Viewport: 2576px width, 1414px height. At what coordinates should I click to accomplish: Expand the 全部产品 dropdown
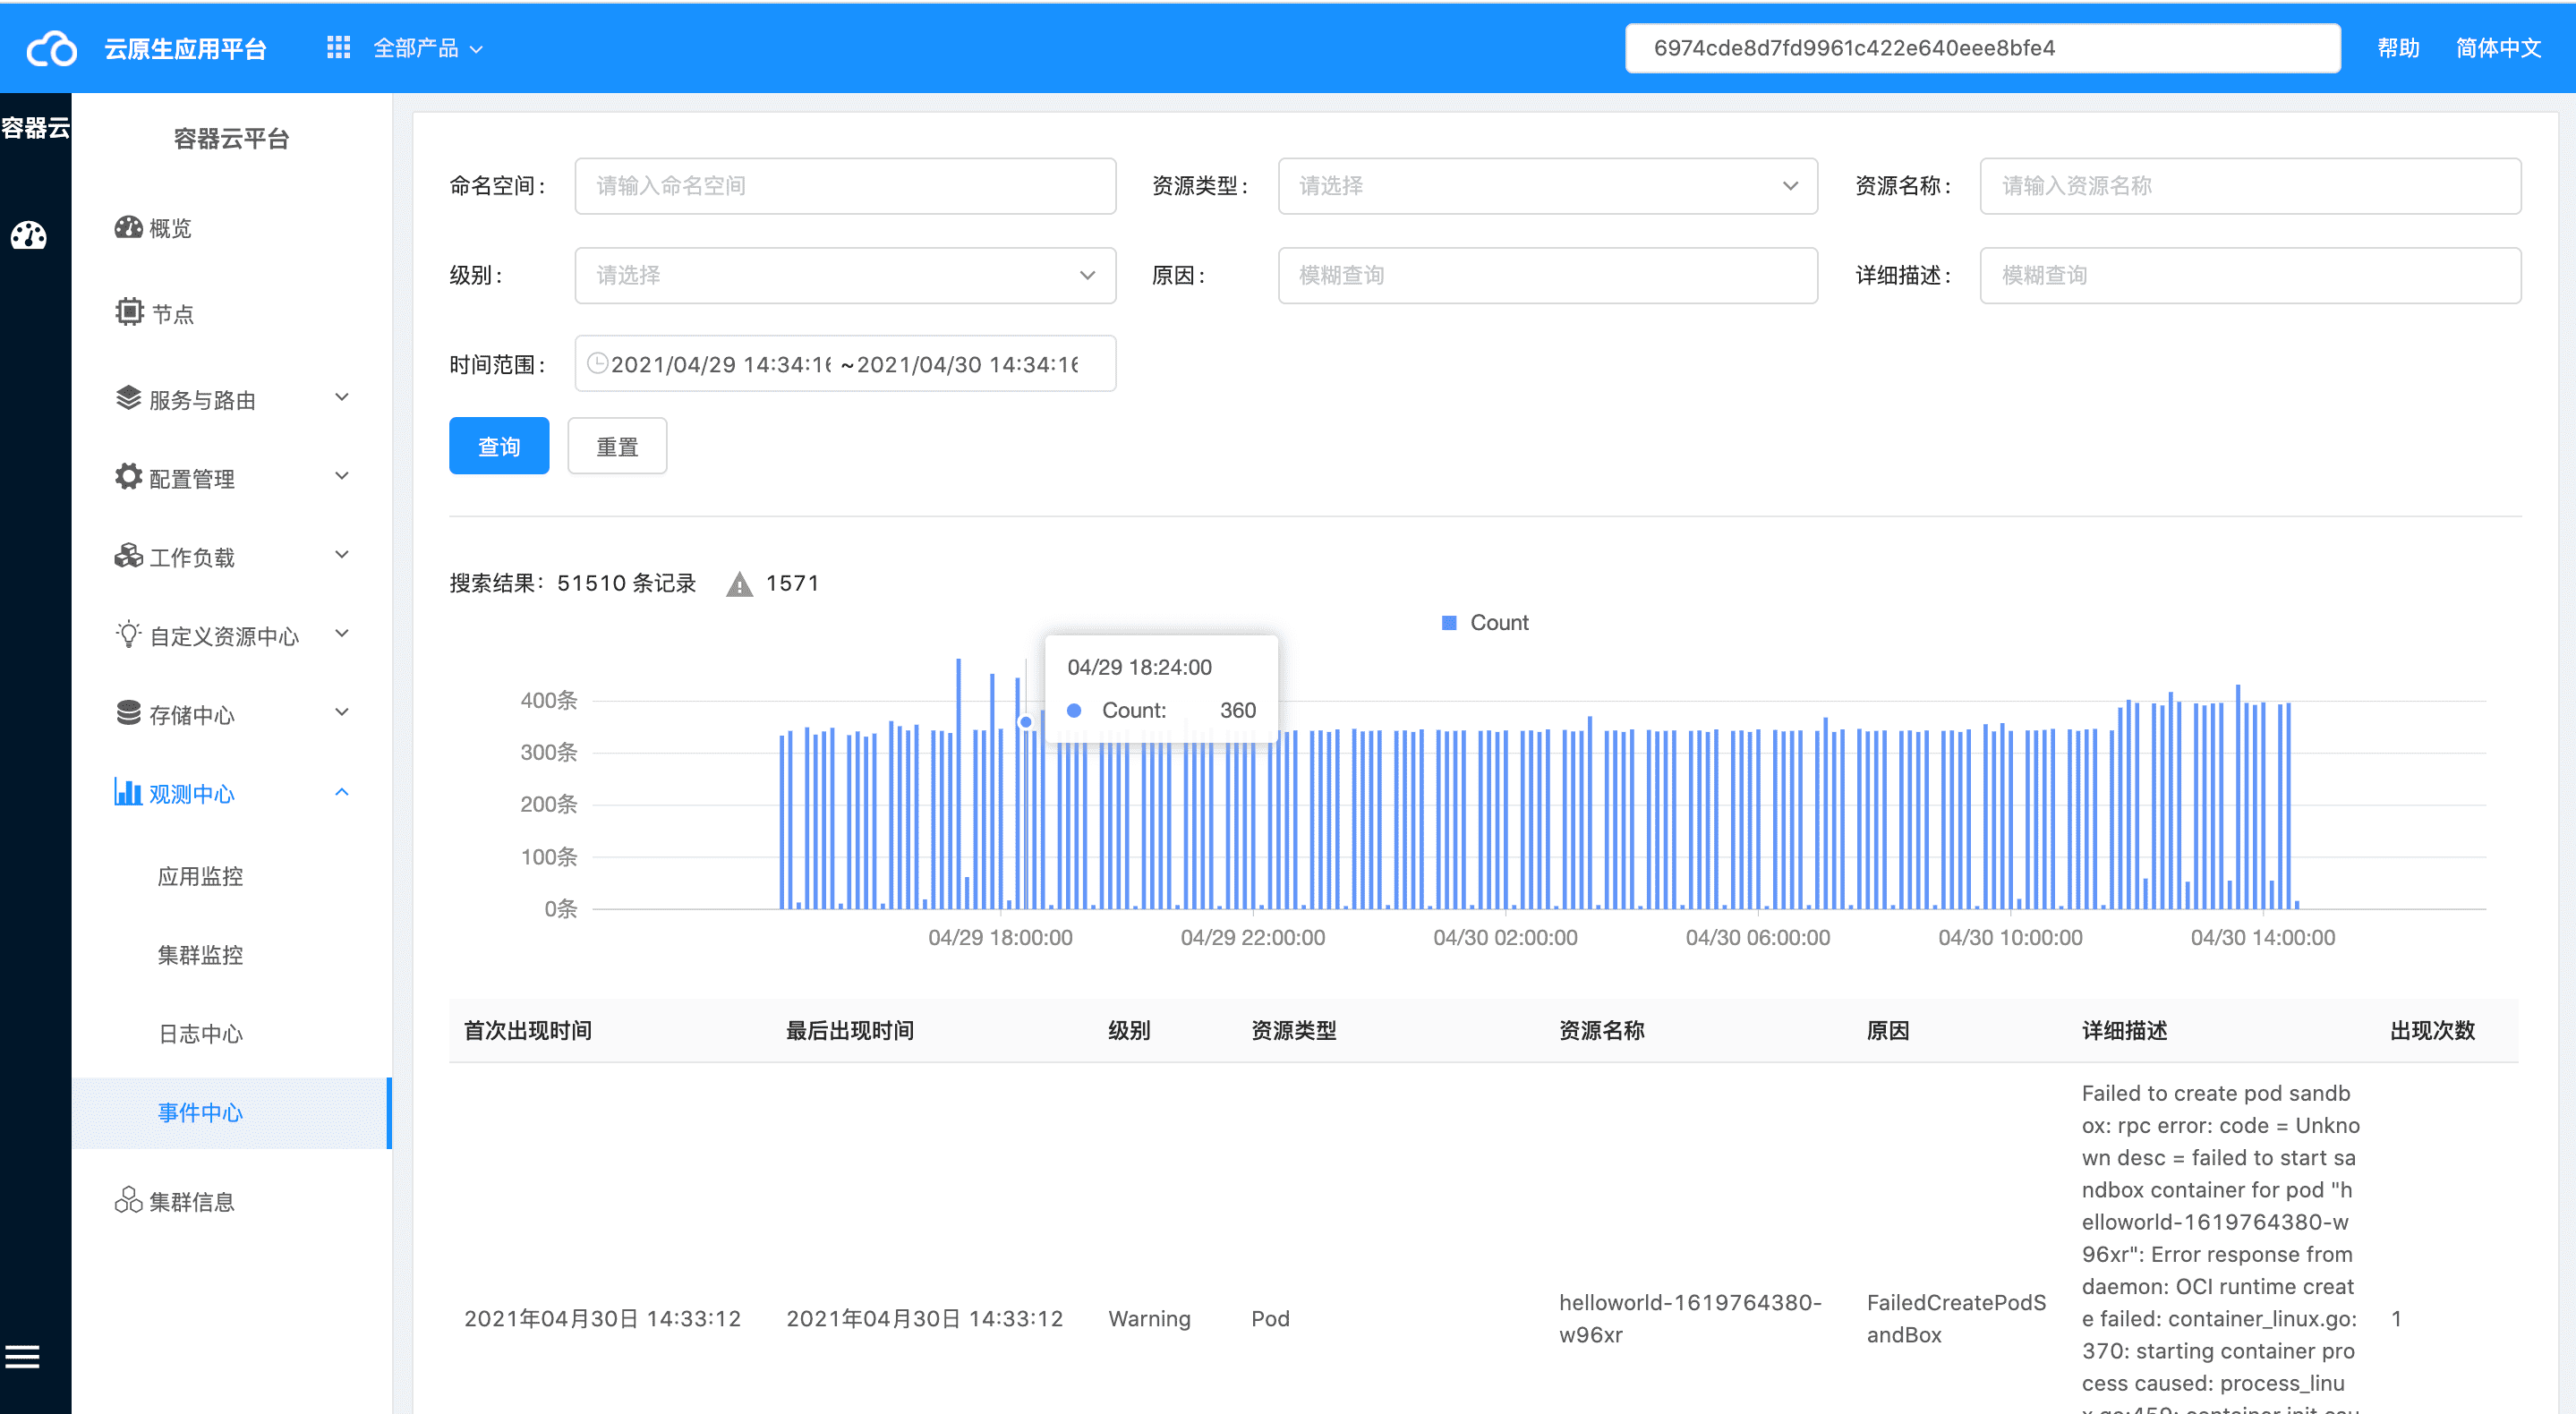(x=428, y=48)
